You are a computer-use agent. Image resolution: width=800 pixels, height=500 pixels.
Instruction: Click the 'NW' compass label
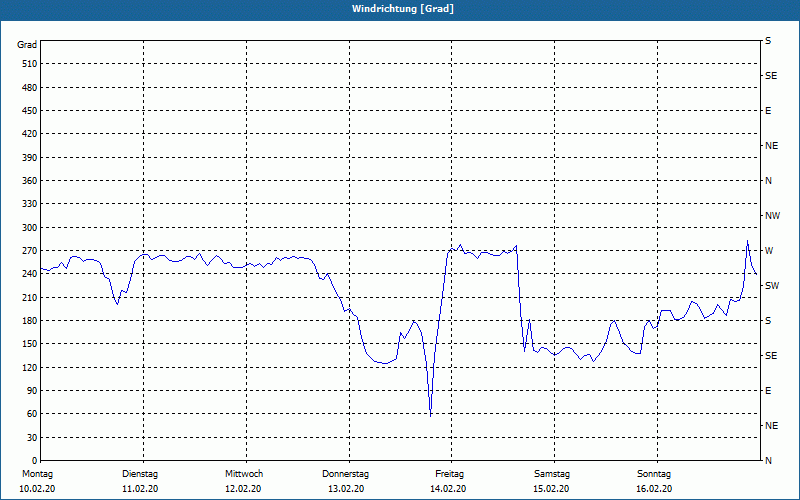pos(772,216)
